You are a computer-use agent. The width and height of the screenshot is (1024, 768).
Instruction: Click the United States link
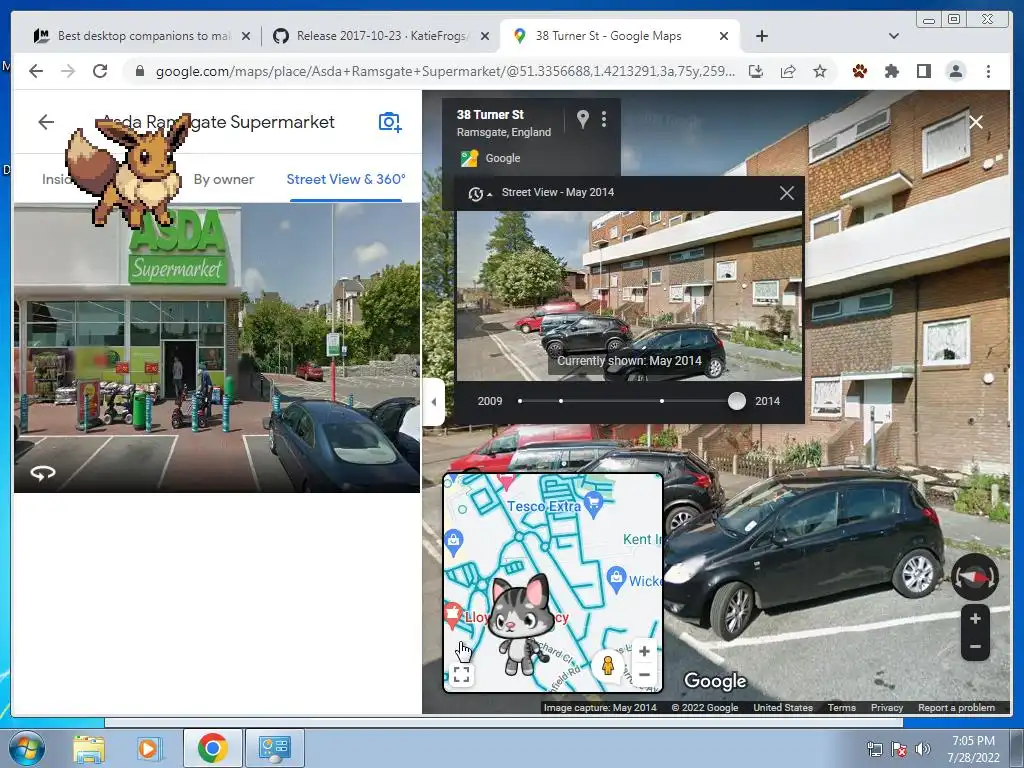(783, 707)
